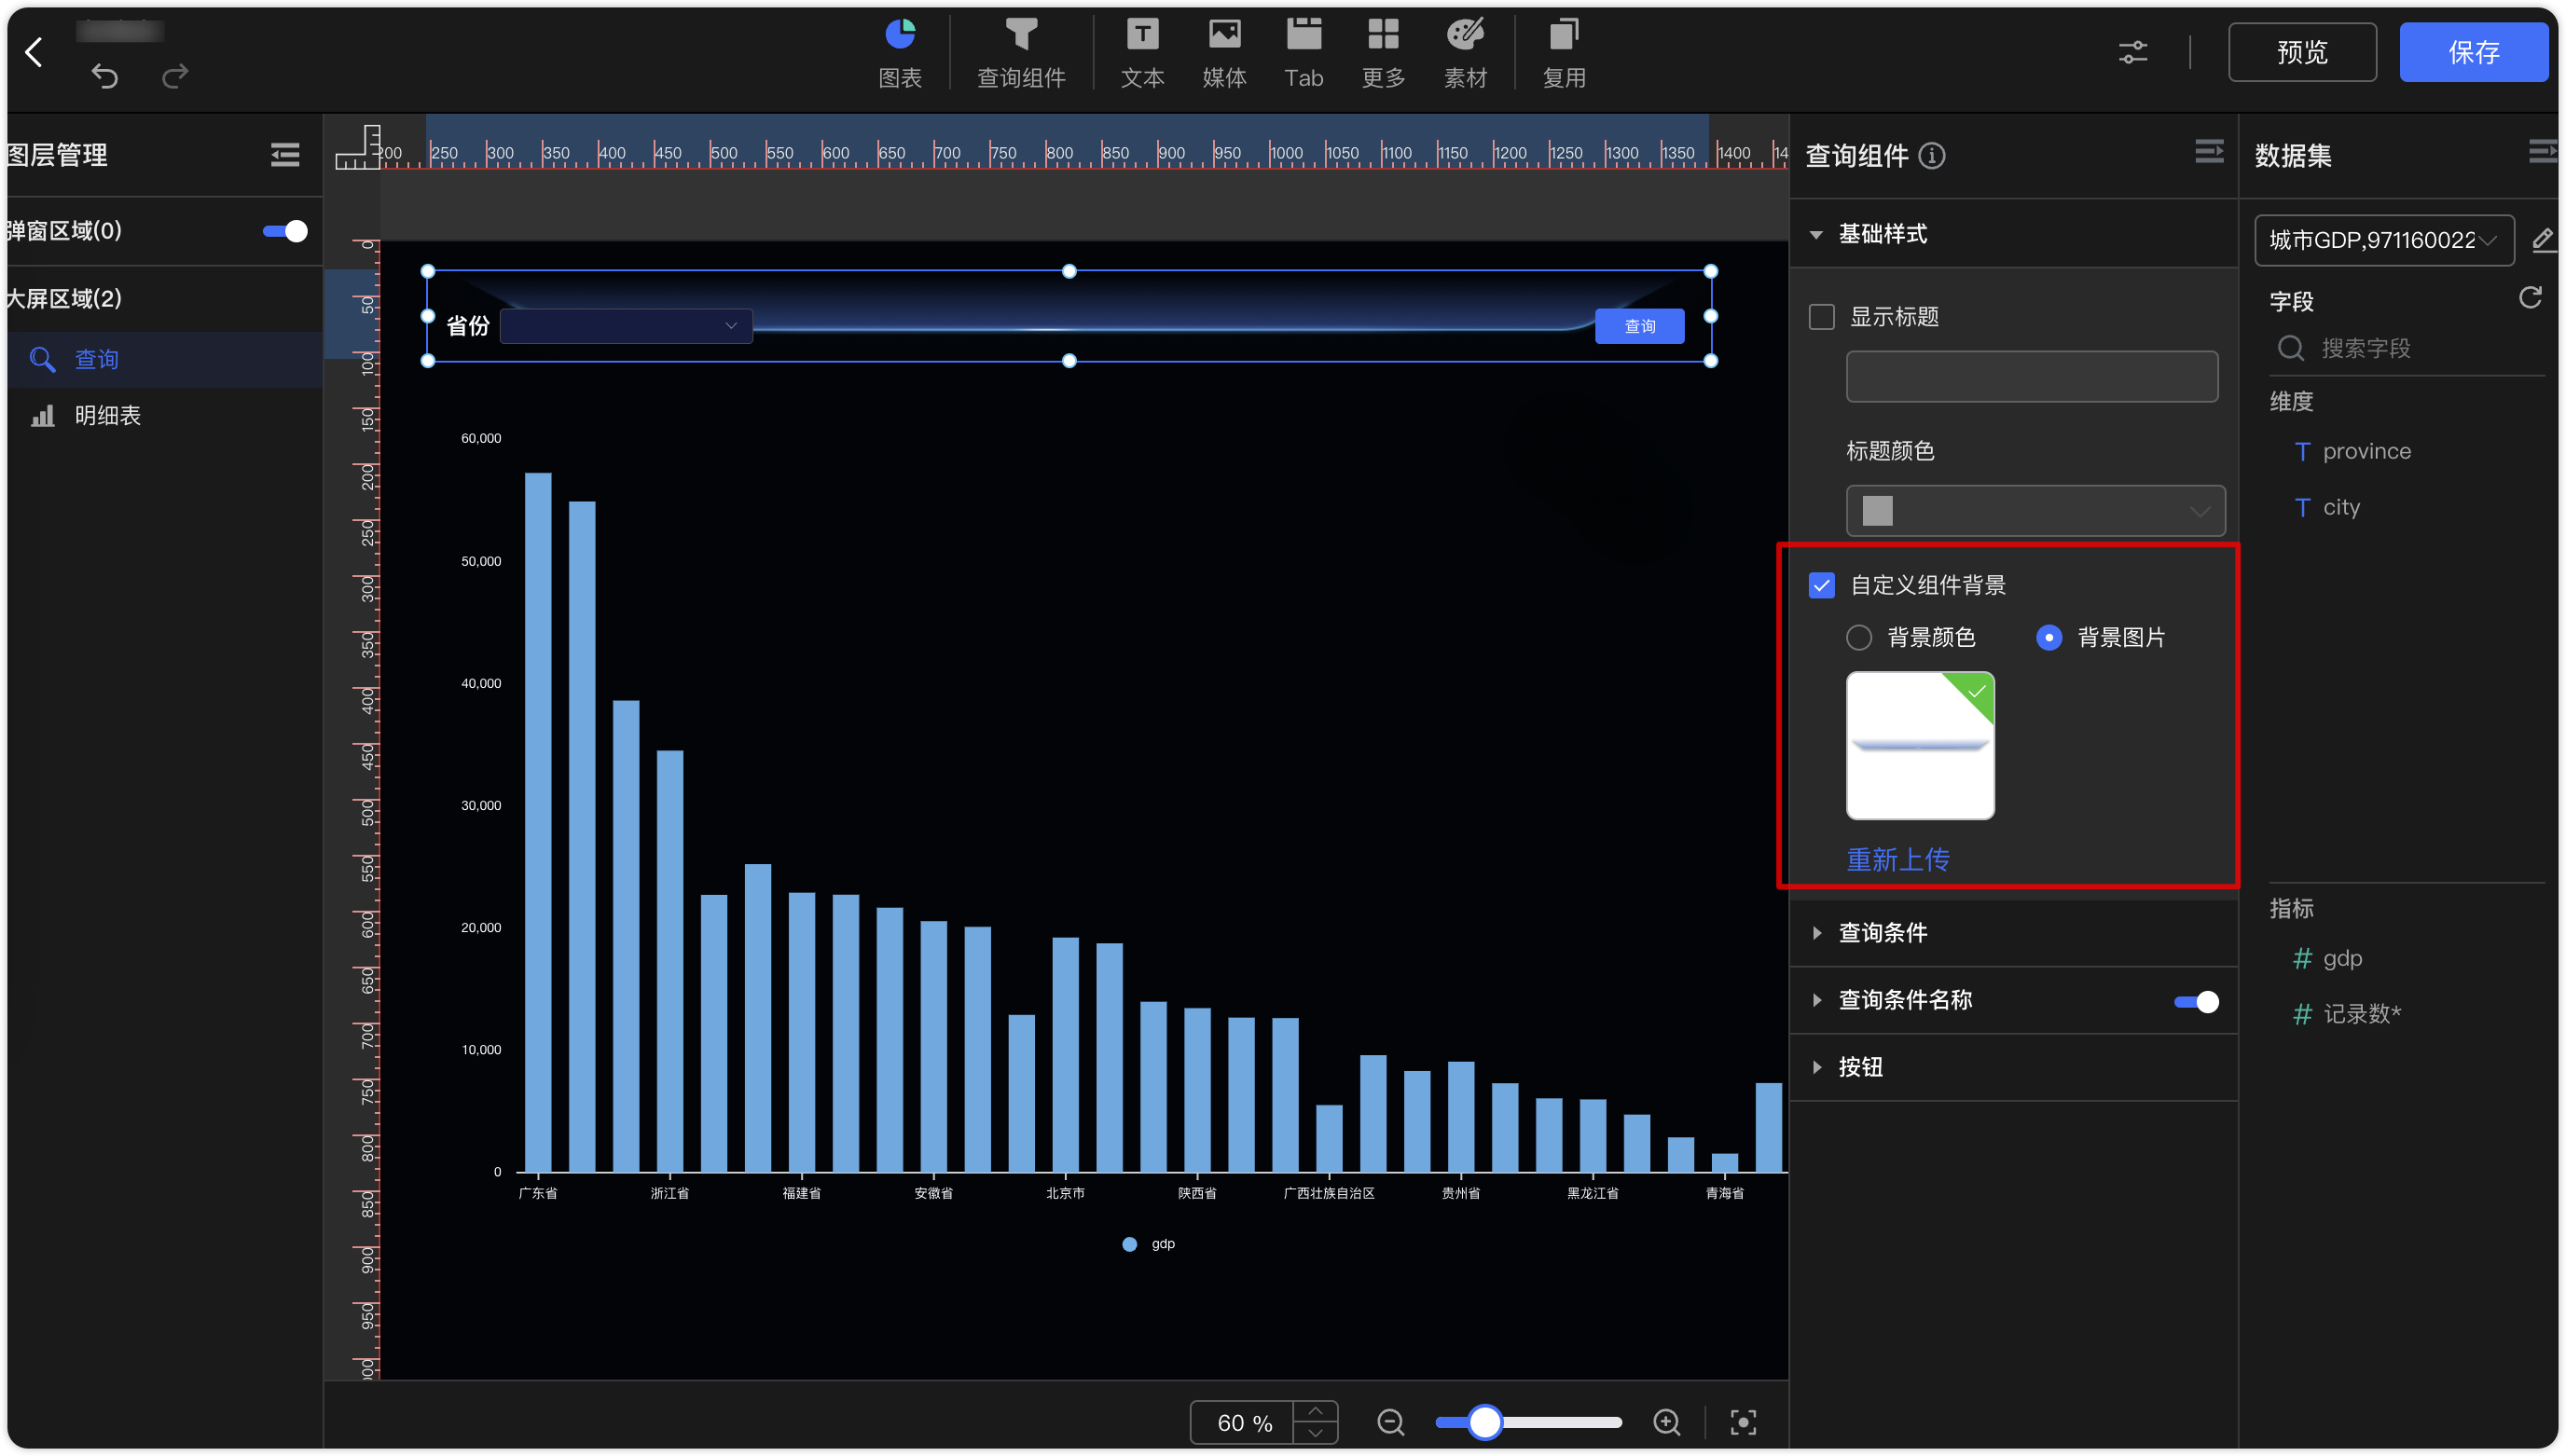The image size is (2566, 1456).
Task: Open the 省份 dropdown on canvas
Action: point(625,326)
